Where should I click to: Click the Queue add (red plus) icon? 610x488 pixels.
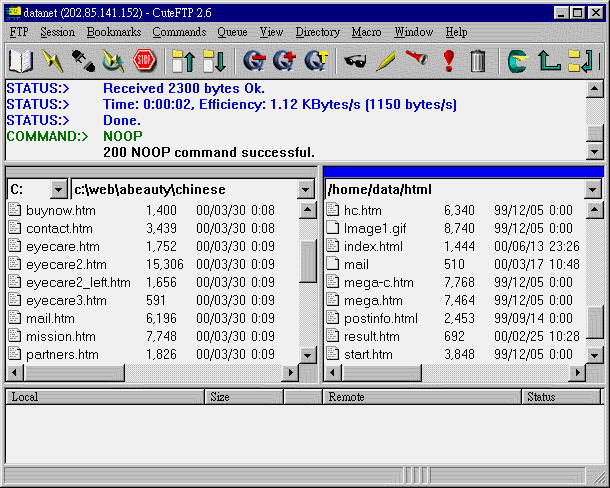tap(284, 61)
